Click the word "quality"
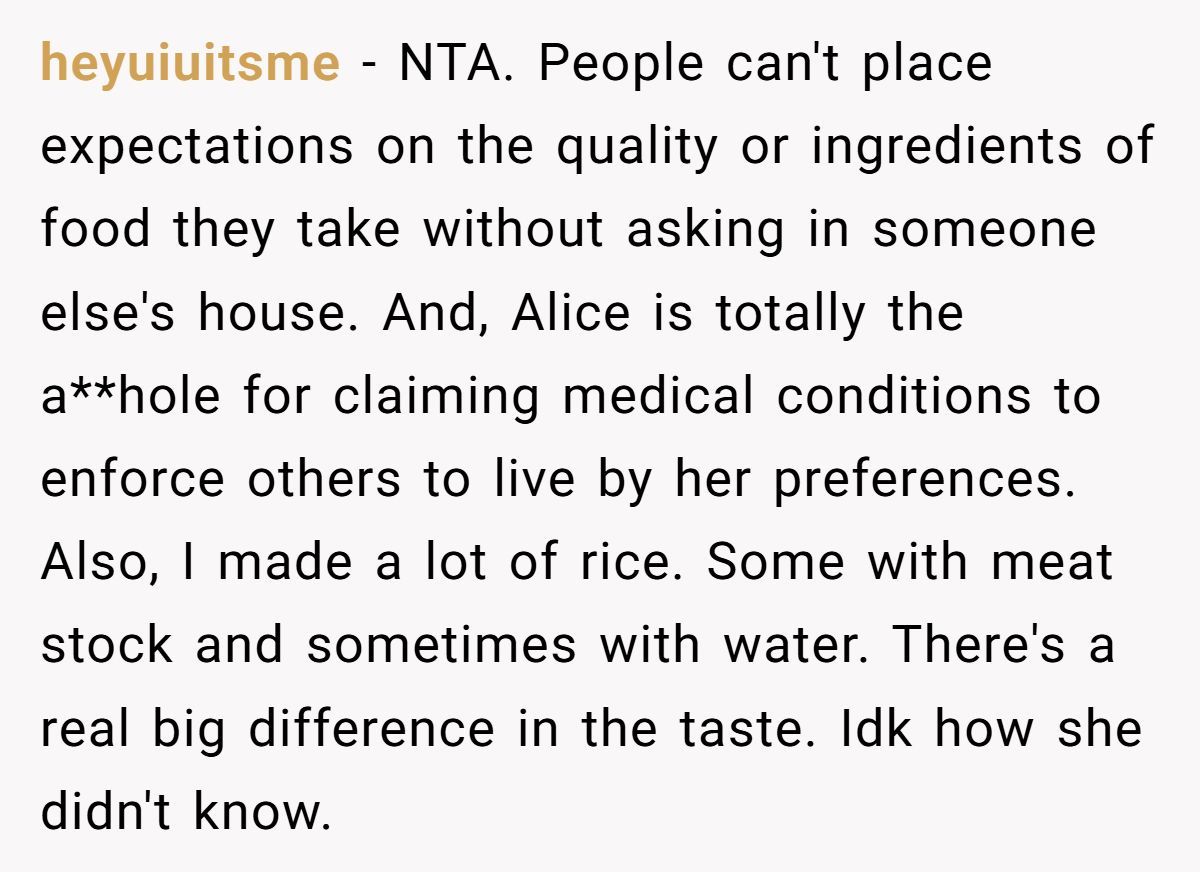This screenshot has width=1200, height=872. [x=636, y=147]
